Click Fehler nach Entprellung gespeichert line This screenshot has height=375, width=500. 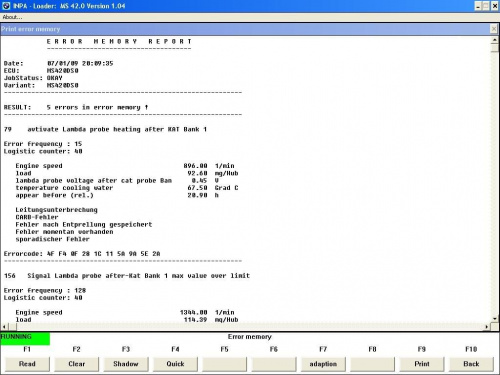[84, 225]
